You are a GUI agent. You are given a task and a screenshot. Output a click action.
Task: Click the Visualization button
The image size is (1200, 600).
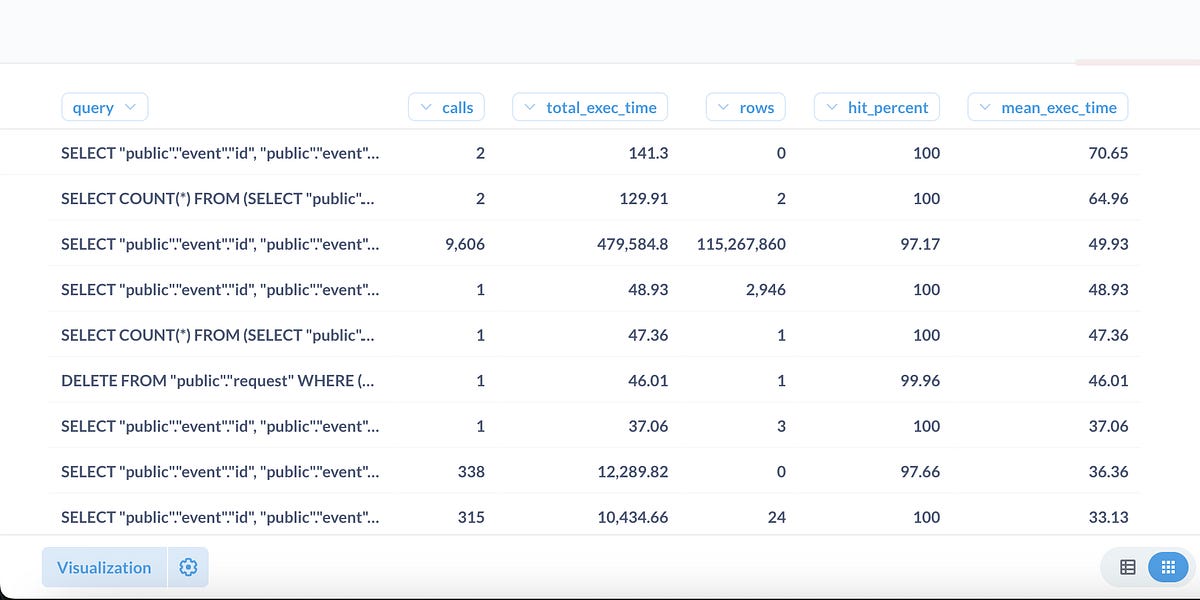[x=103, y=567]
